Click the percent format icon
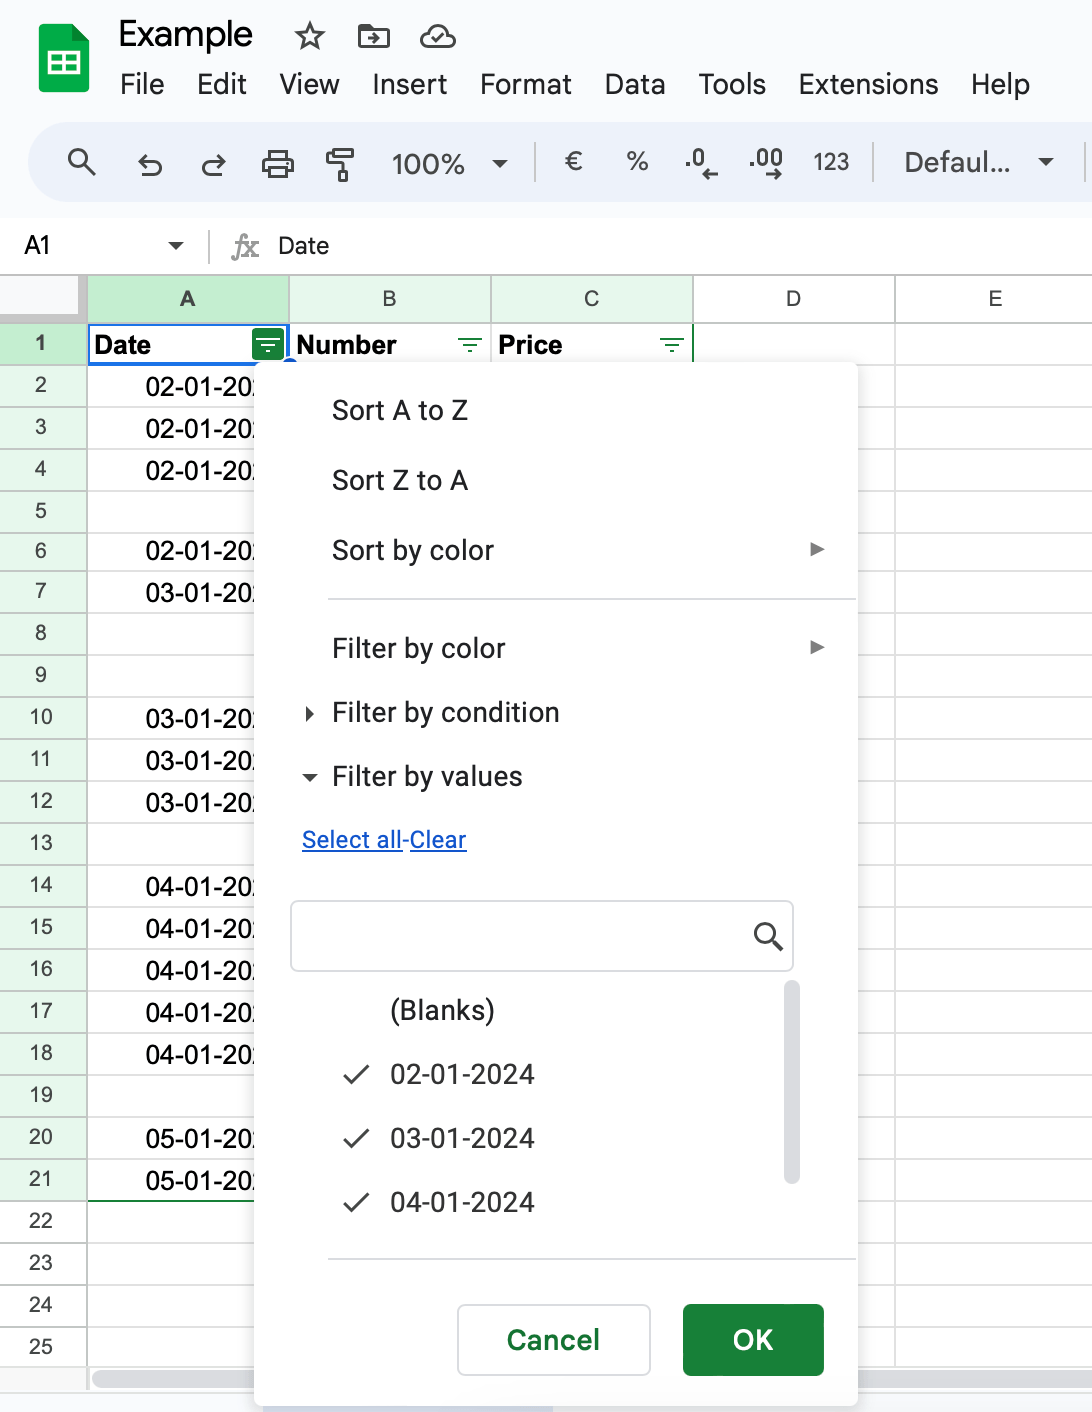The width and height of the screenshot is (1092, 1412). (636, 163)
